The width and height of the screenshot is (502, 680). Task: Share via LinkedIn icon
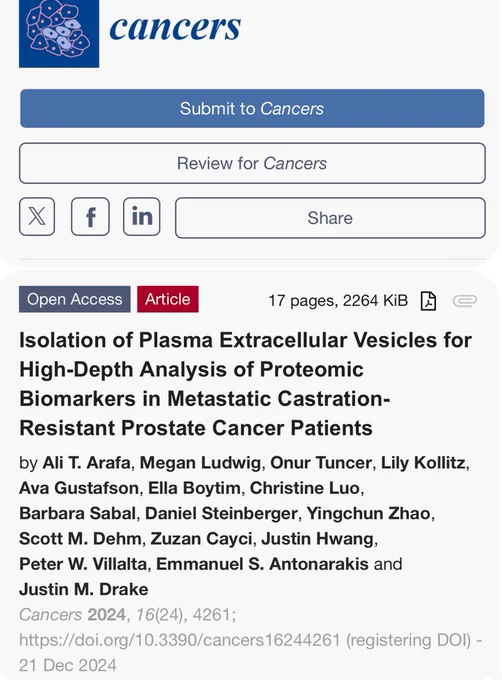click(x=141, y=216)
